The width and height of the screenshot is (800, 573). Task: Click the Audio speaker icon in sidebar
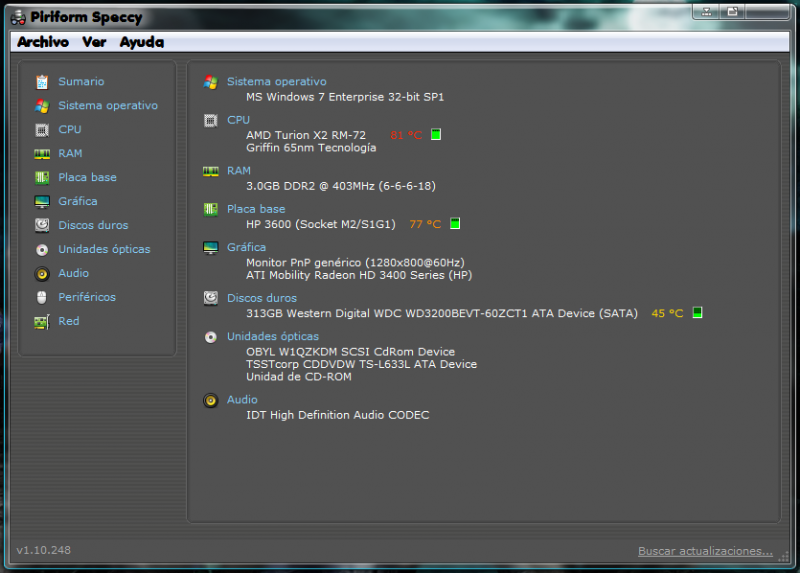[42, 273]
